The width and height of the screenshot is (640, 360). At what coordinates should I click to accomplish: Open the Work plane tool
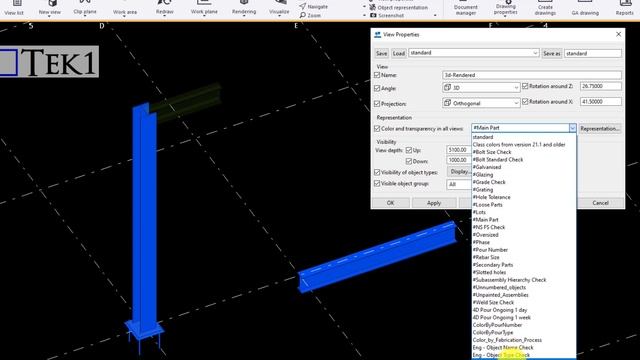pyautogui.click(x=204, y=8)
